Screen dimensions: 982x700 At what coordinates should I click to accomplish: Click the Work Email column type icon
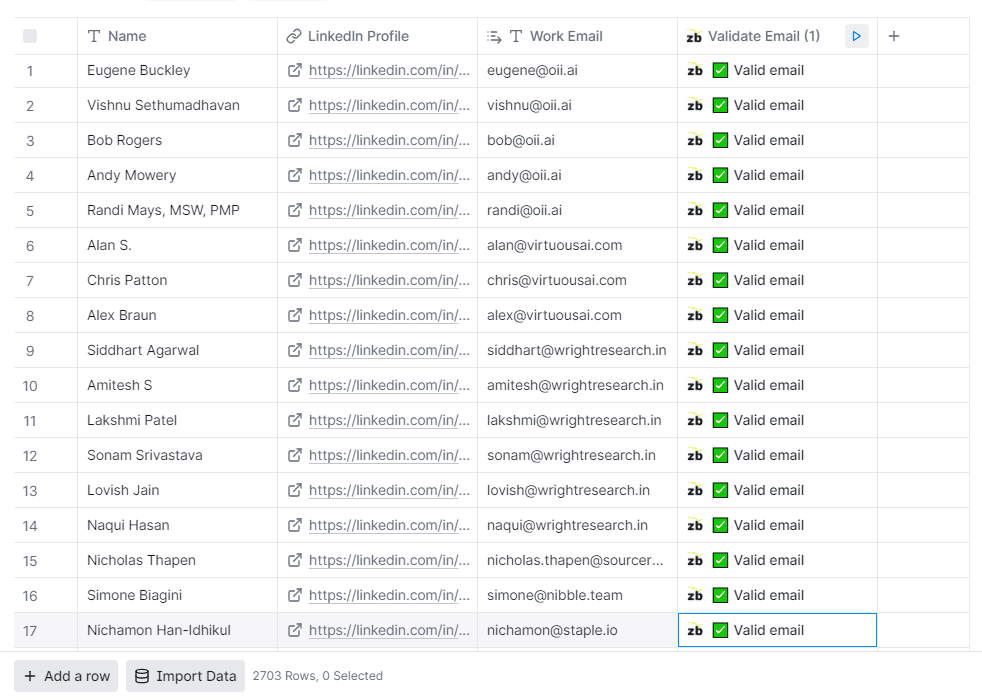(516, 36)
